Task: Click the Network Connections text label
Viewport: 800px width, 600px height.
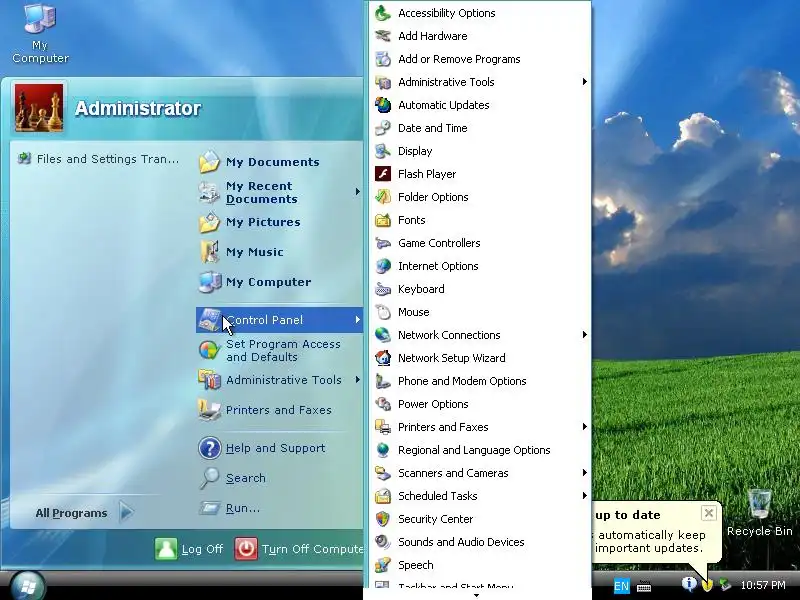Action: (449, 335)
